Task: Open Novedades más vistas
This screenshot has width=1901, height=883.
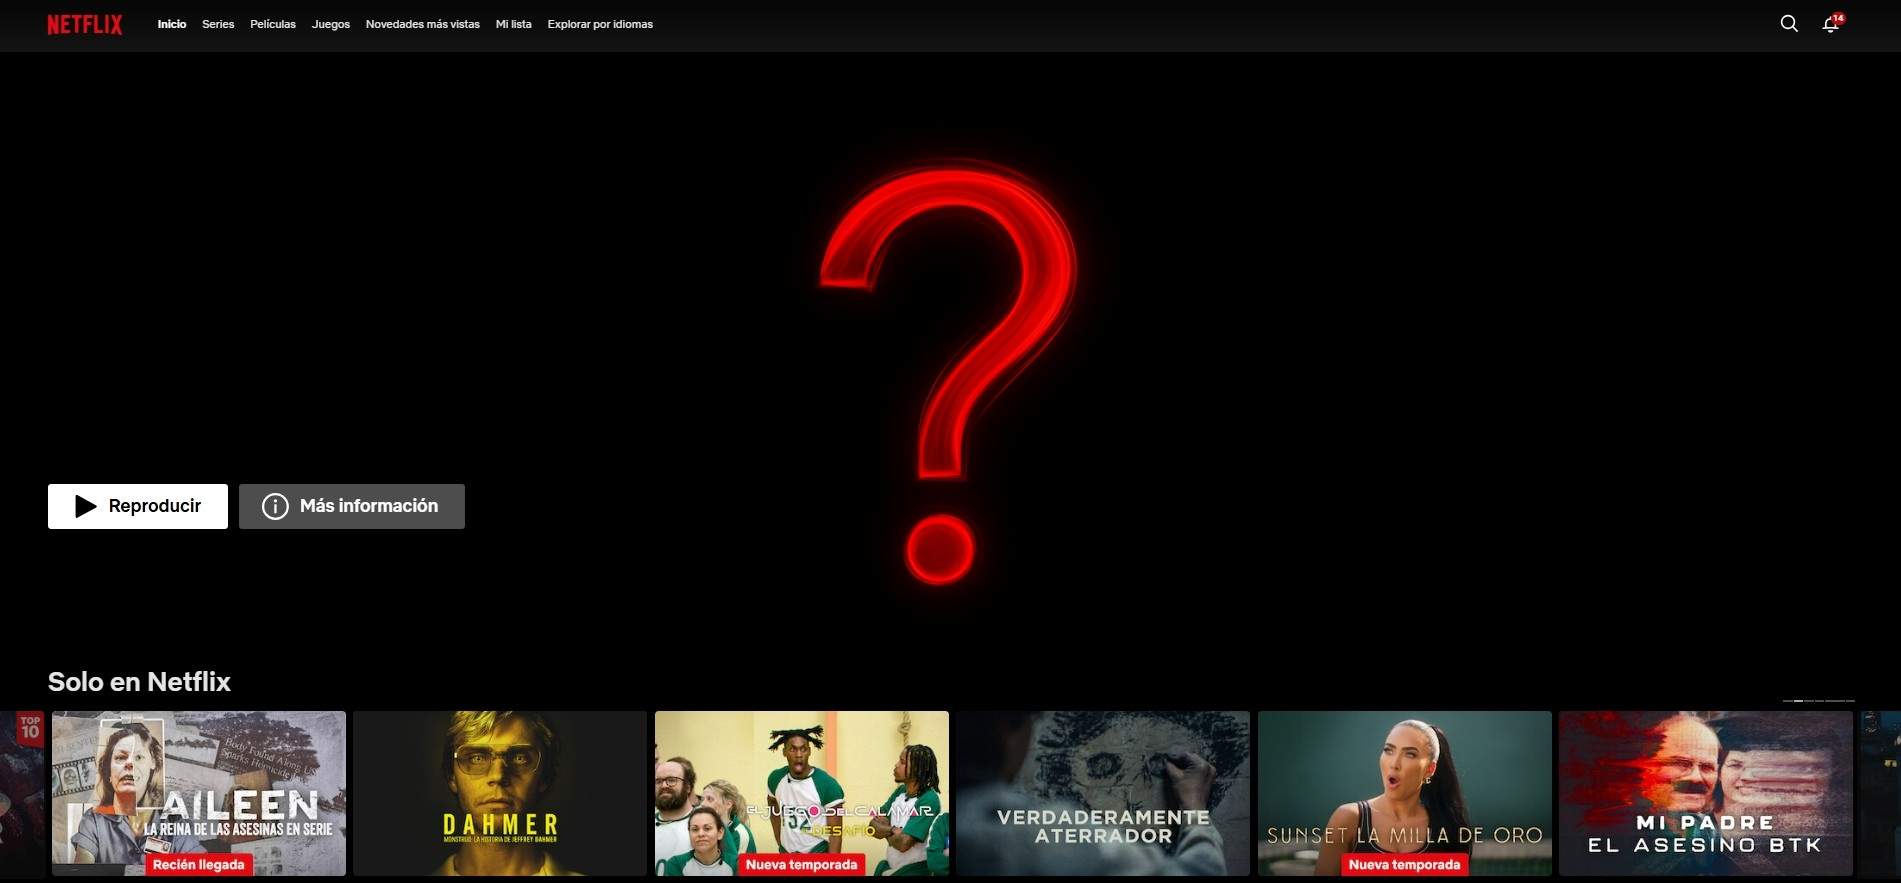Action: 423,24
